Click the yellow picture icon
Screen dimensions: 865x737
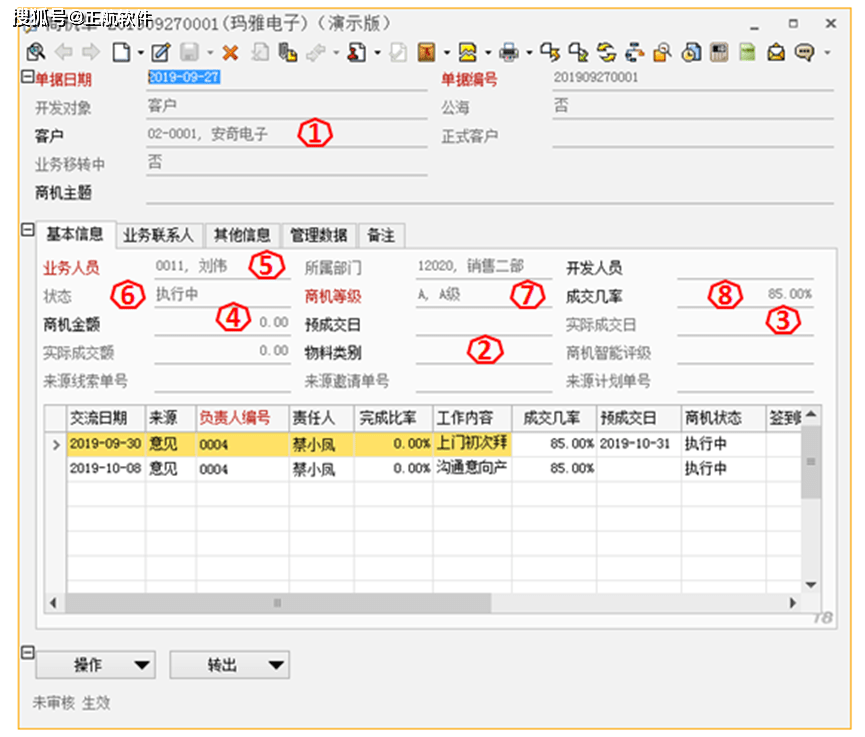(467, 52)
